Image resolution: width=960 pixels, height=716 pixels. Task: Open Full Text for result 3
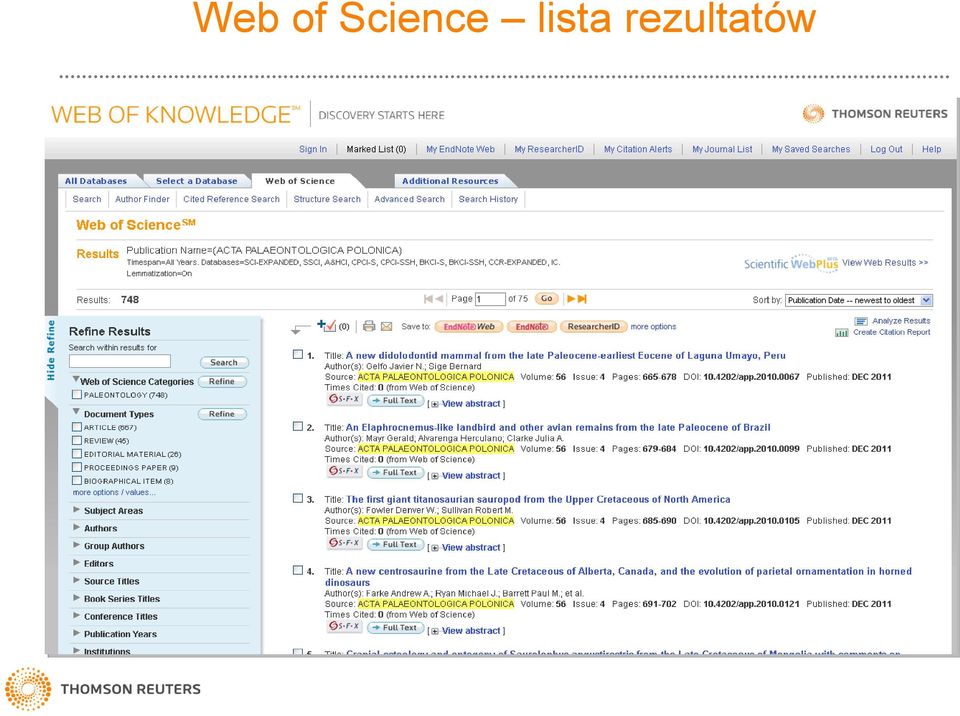tap(396, 544)
